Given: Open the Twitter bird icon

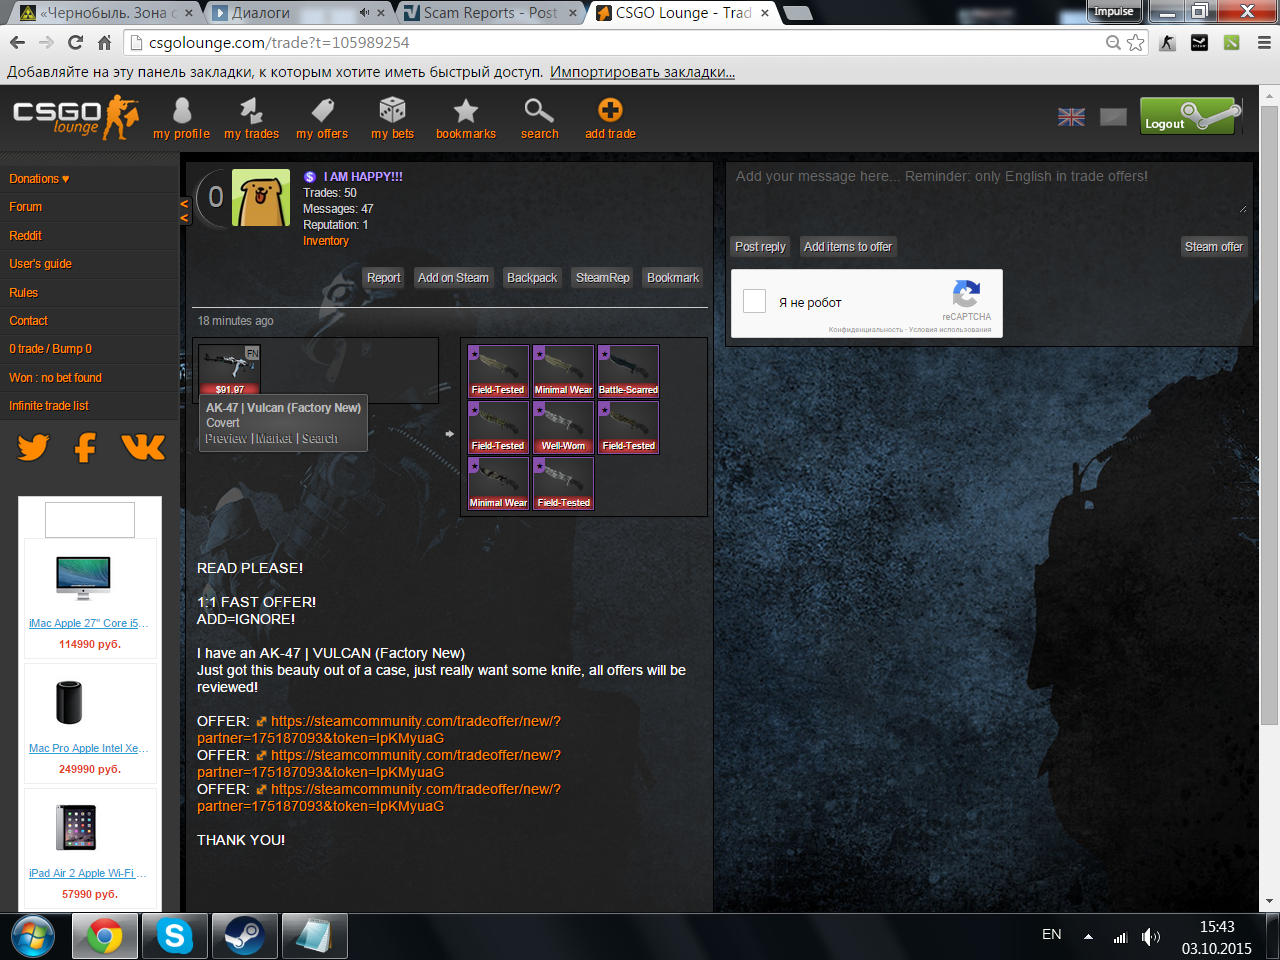Looking at the screenshot, I should click(x=33, y=447).
